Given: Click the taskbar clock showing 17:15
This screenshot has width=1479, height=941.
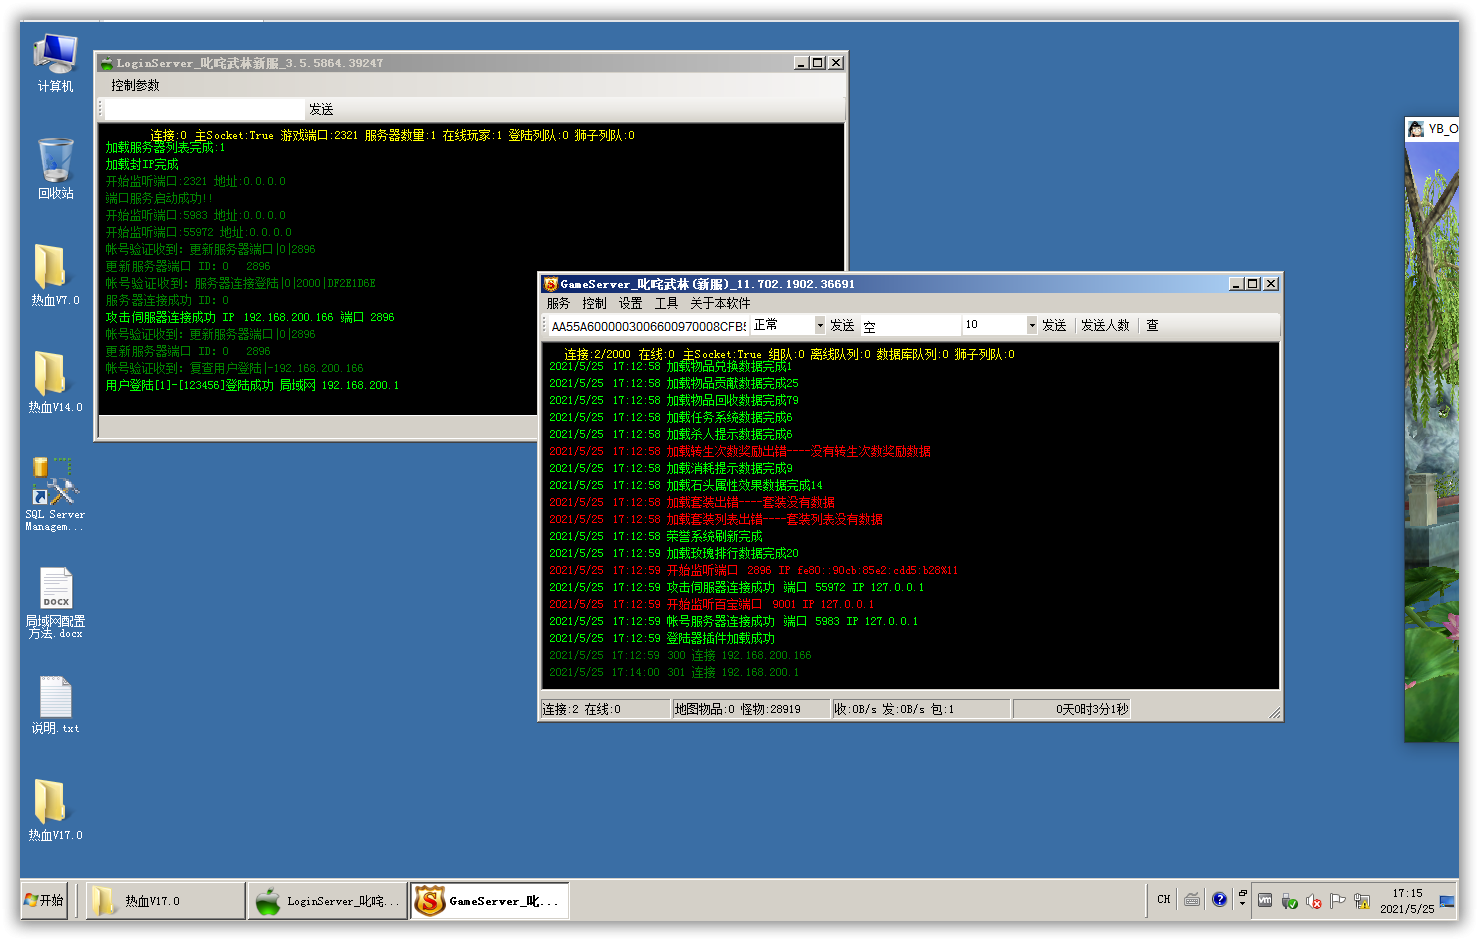Looking at the screenshot, I should click(x=1406, y=901).
